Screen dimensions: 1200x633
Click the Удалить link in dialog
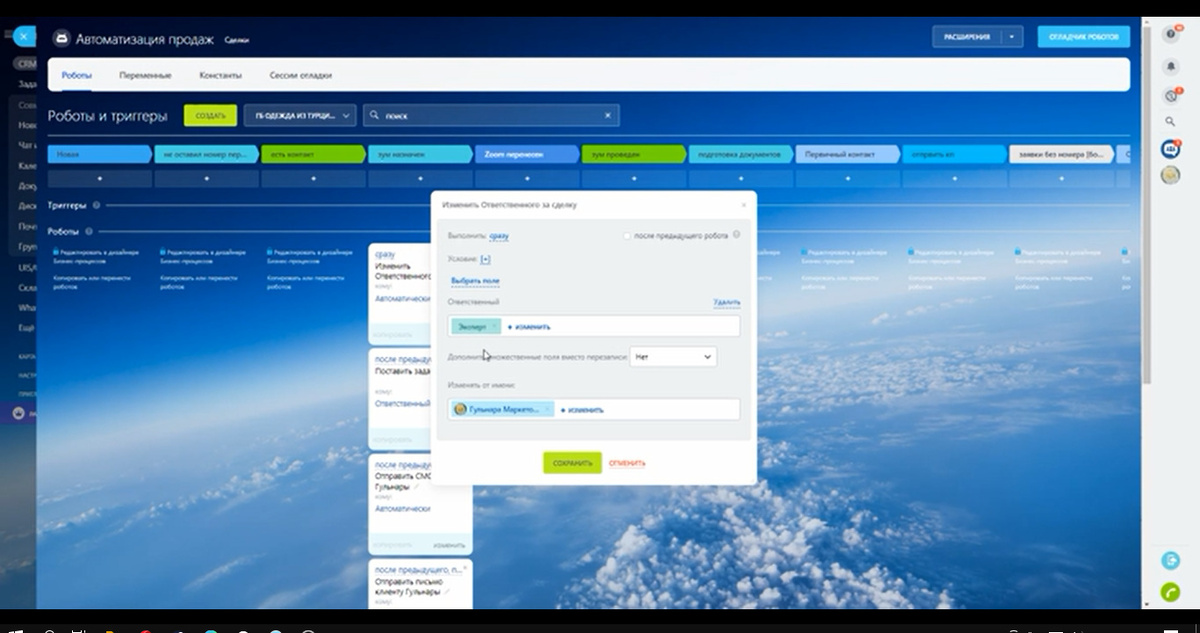[x=727, y=302]
